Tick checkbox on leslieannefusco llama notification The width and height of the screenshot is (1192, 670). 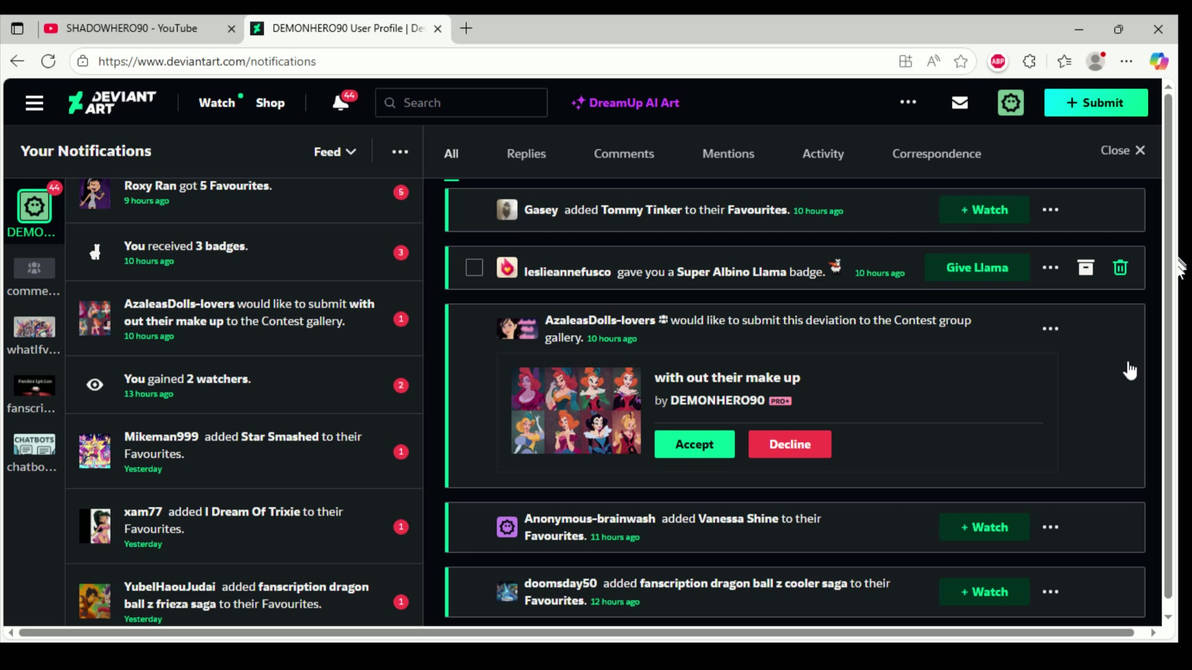click(474, 268)
